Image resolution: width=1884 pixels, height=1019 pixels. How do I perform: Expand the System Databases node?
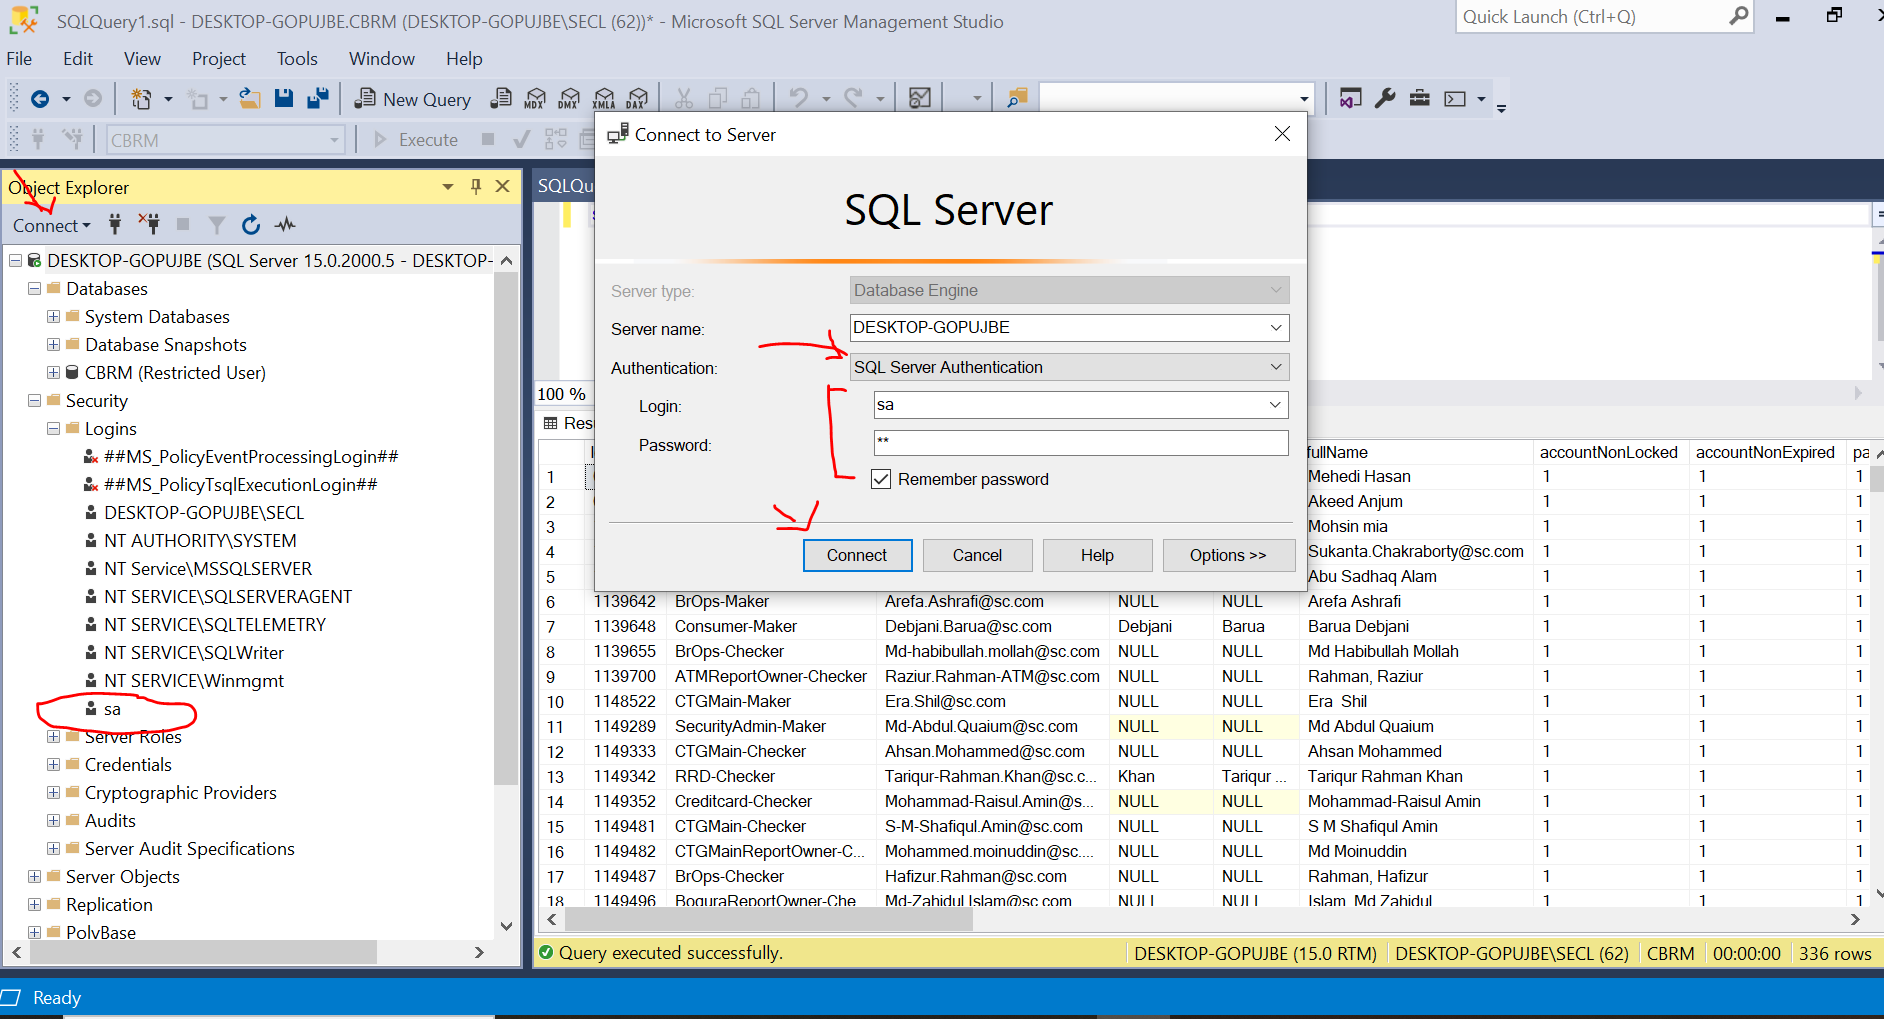(53, 316)
